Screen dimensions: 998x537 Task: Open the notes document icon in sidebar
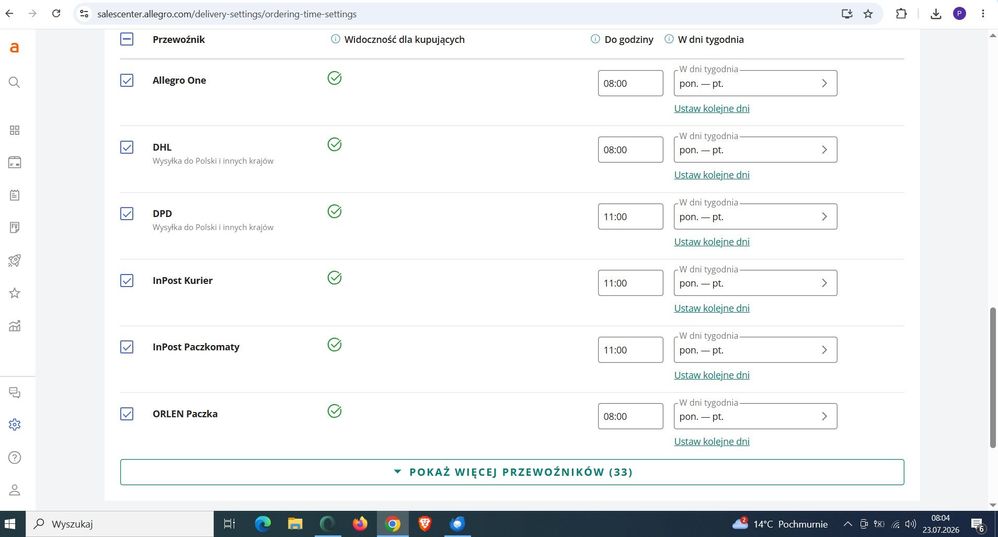(x=14, y=227)
